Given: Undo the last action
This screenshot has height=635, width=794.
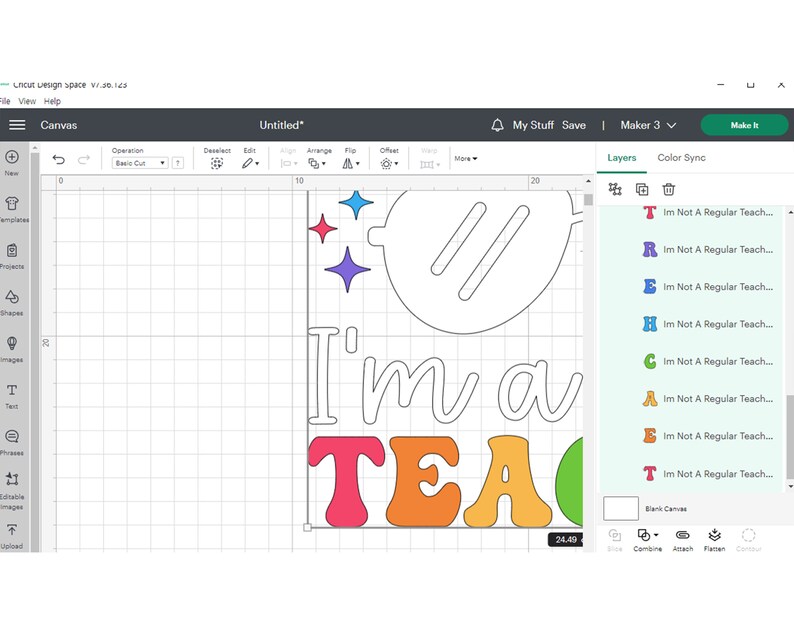Looking at the screenshot, I should pyautogui.click(x=59, y=160).
